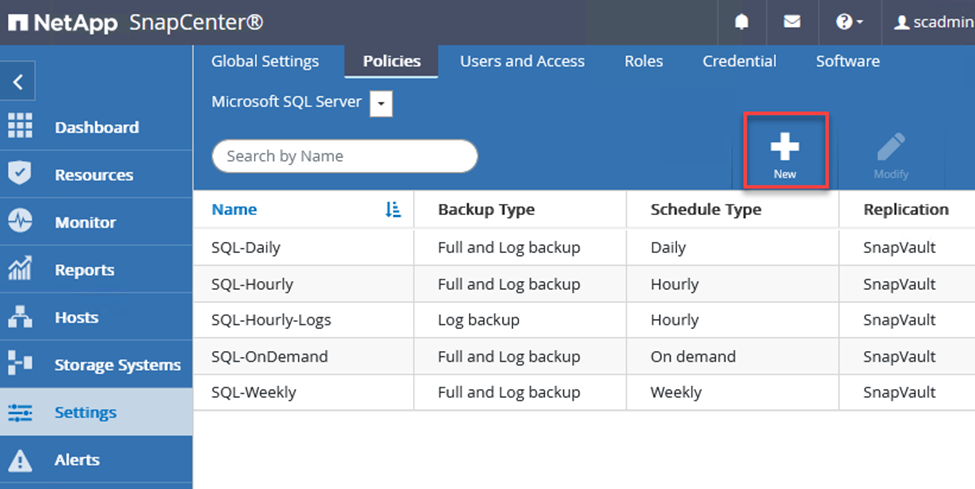Viewport: 975px width, 489px height.
Task: Open the Monitor heartbeat icon
Action: (x=20, y=222)
